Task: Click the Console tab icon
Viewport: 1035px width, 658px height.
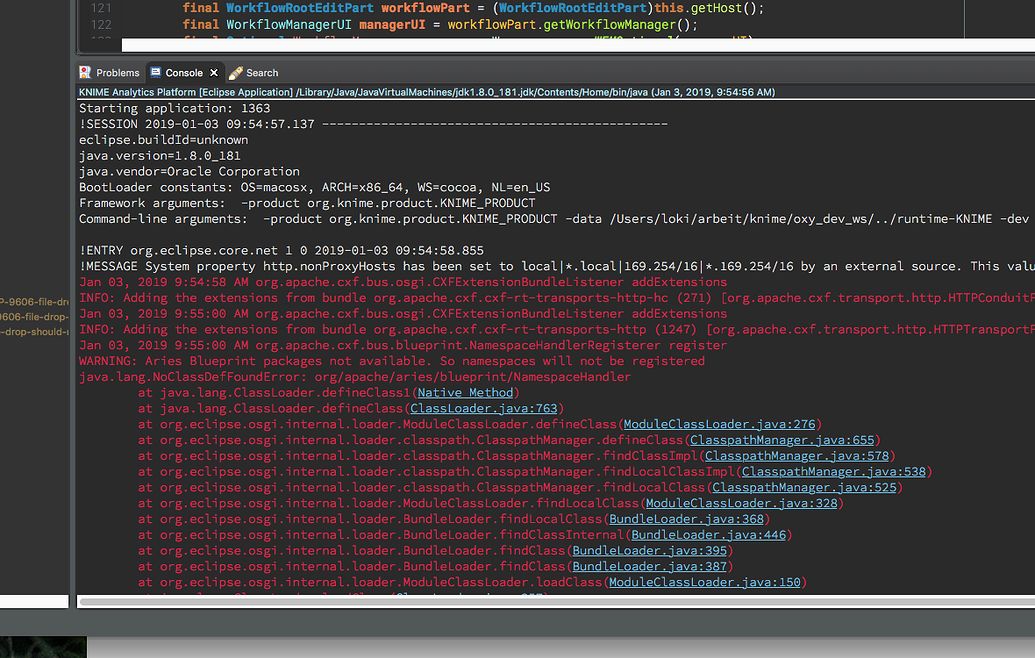Action: 157,72
